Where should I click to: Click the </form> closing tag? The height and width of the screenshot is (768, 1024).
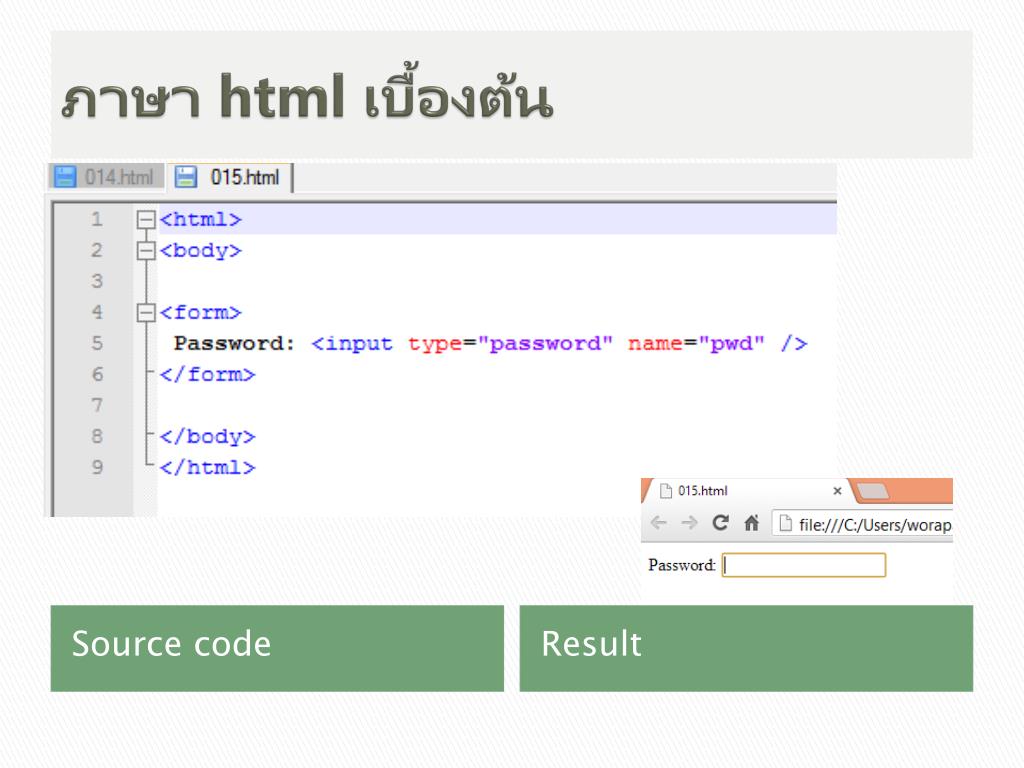pos(207,375)
